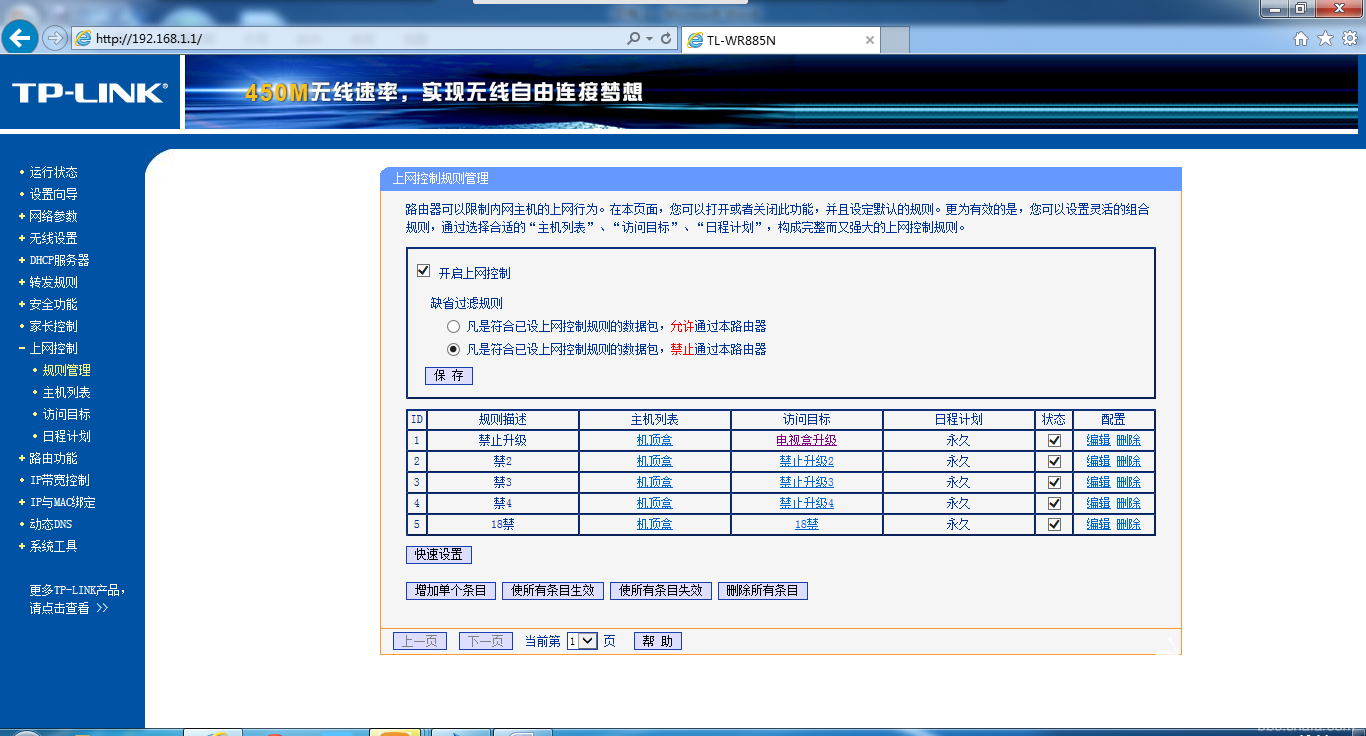Expand 路由功能 menu
This screenshot has height=736, width=1366.
[x=53, y=458]
